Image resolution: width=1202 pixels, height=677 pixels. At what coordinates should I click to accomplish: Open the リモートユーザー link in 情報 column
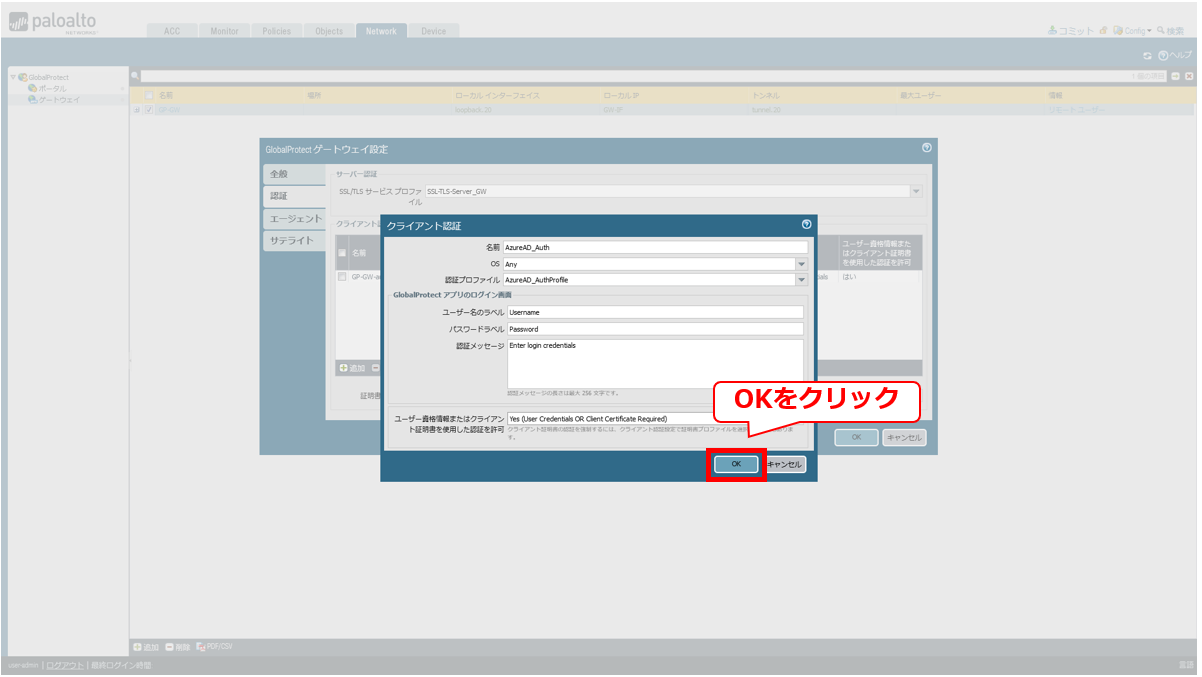click(1076, 110)
